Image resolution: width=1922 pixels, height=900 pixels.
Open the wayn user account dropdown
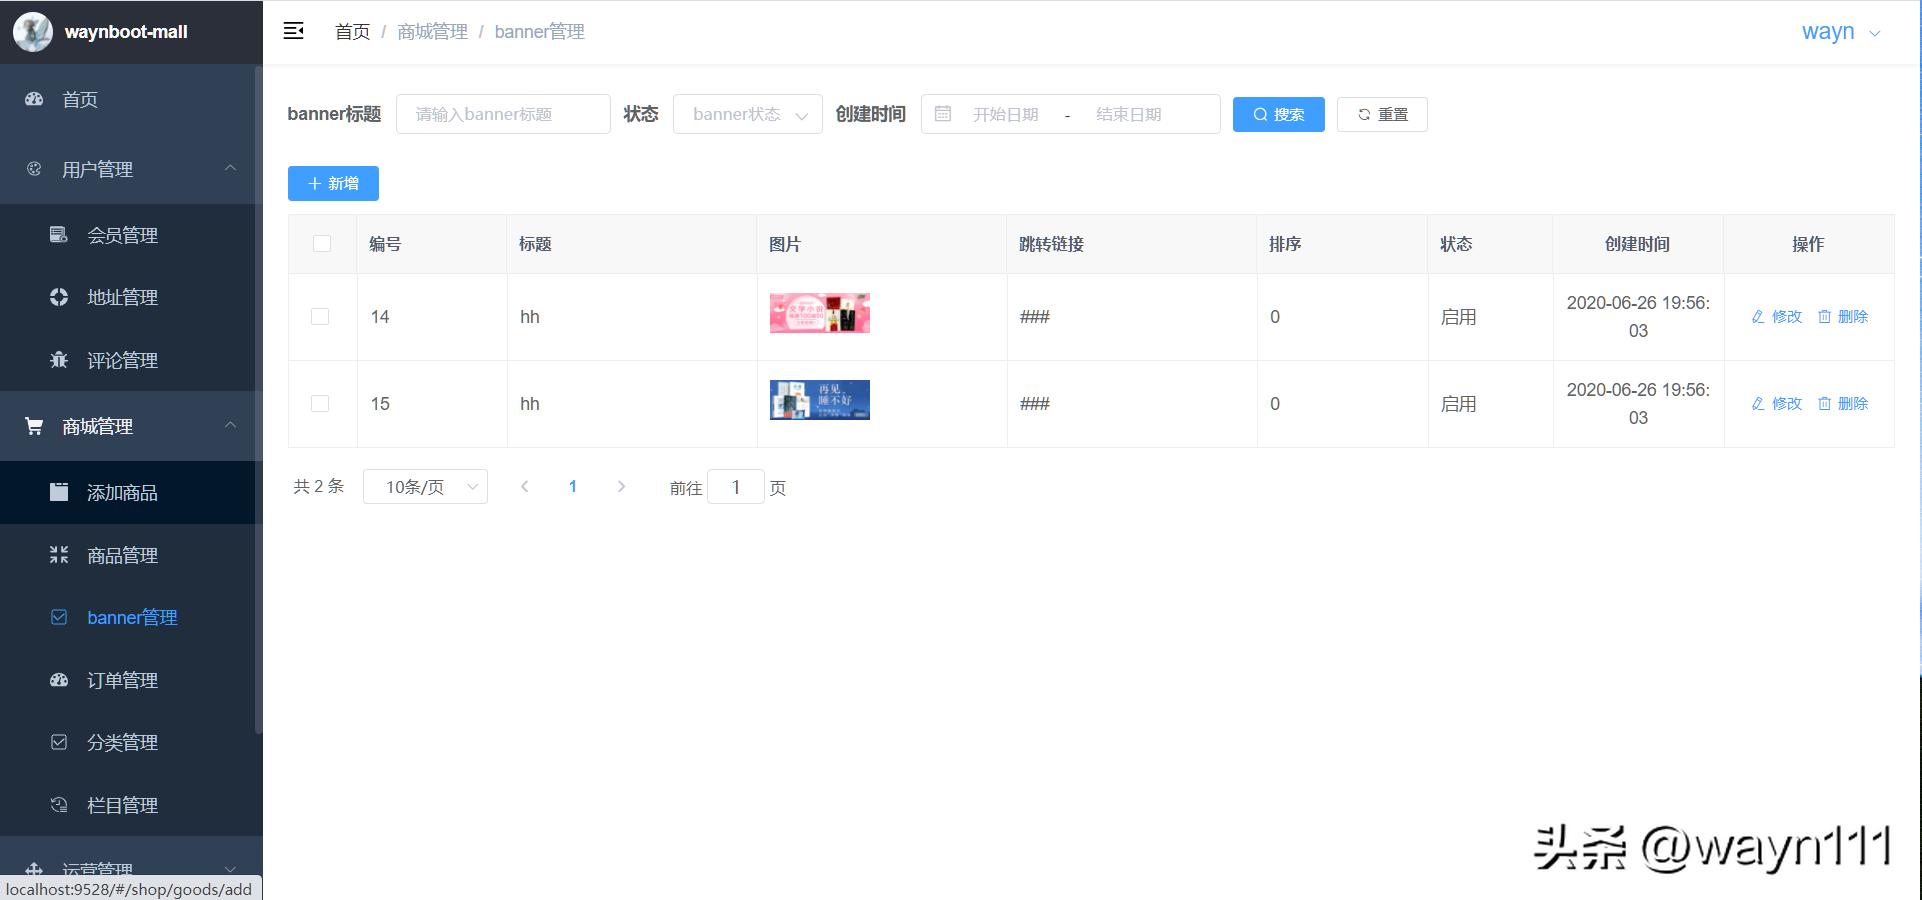tap(1840, 31)
